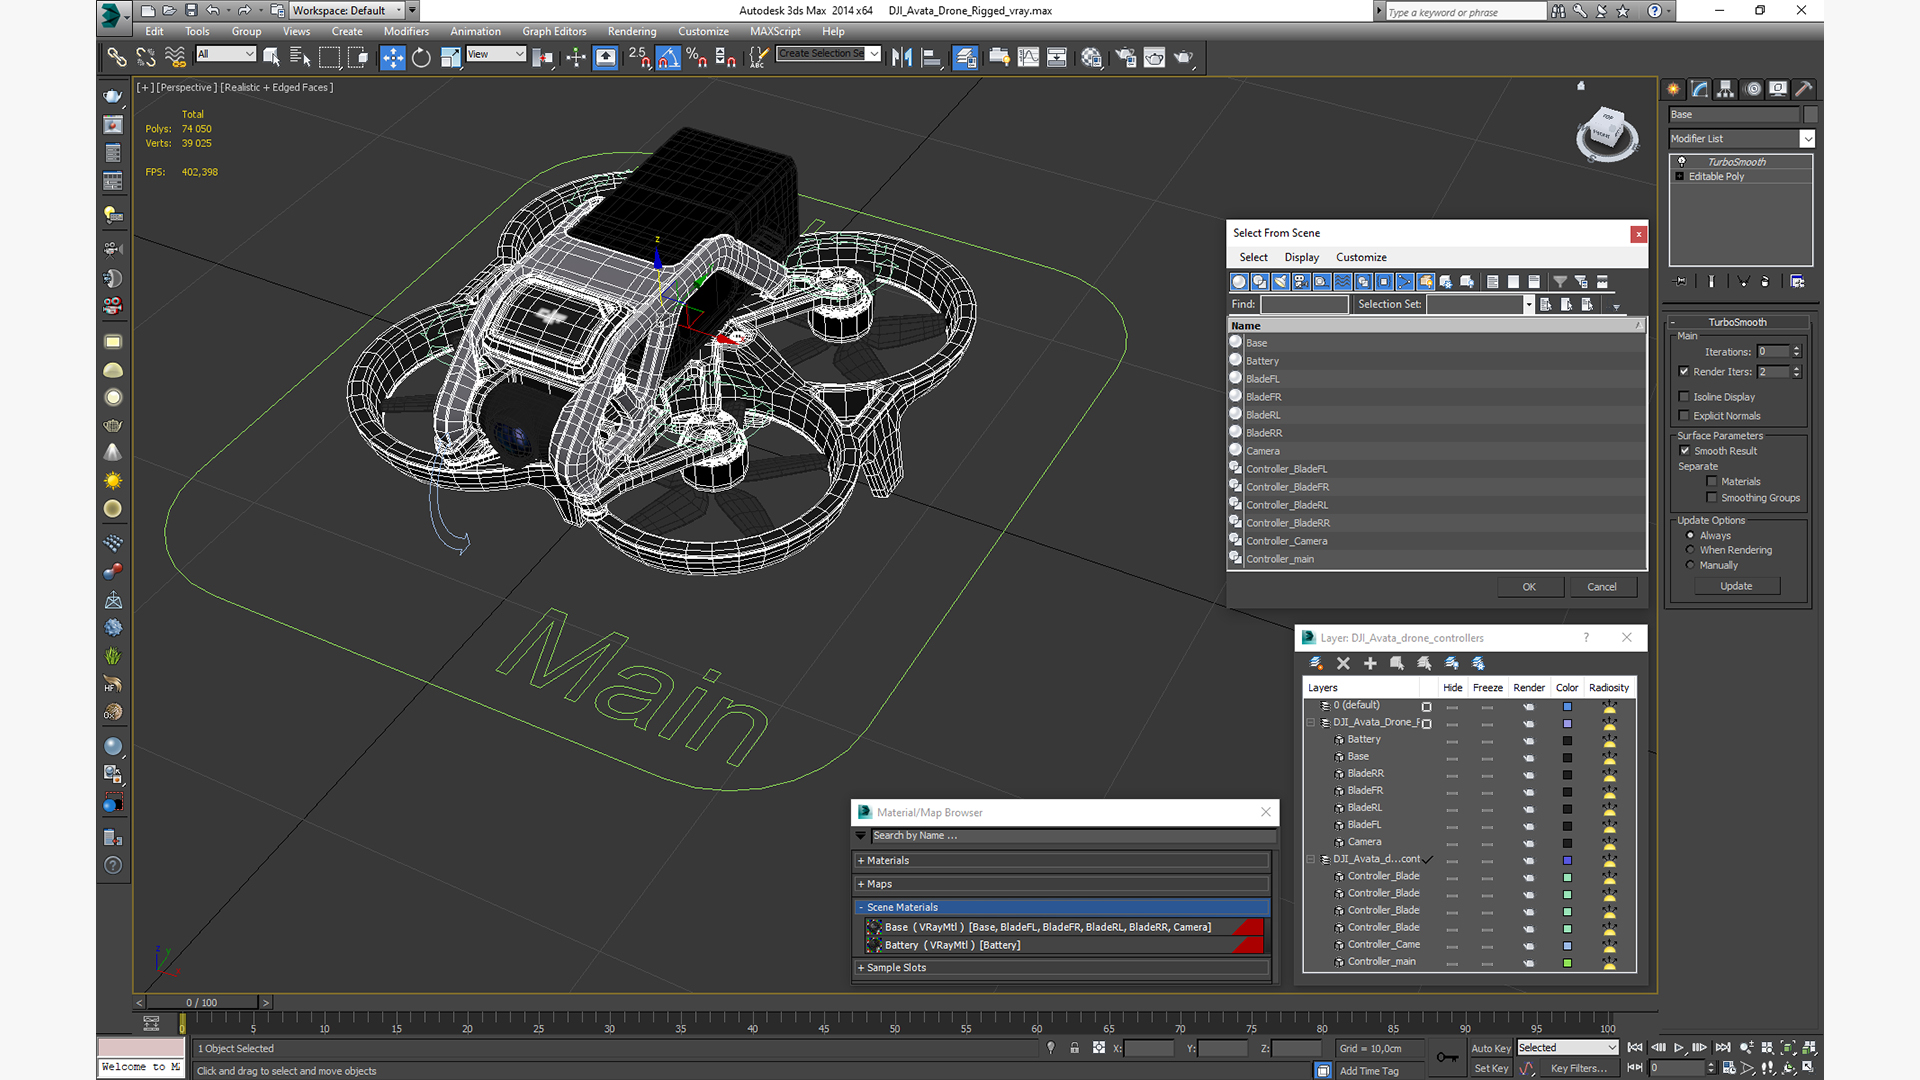This screenshot has width=1920, height=1080.
Task: Go to End of animation
Action: (x=1723, y=1047)
